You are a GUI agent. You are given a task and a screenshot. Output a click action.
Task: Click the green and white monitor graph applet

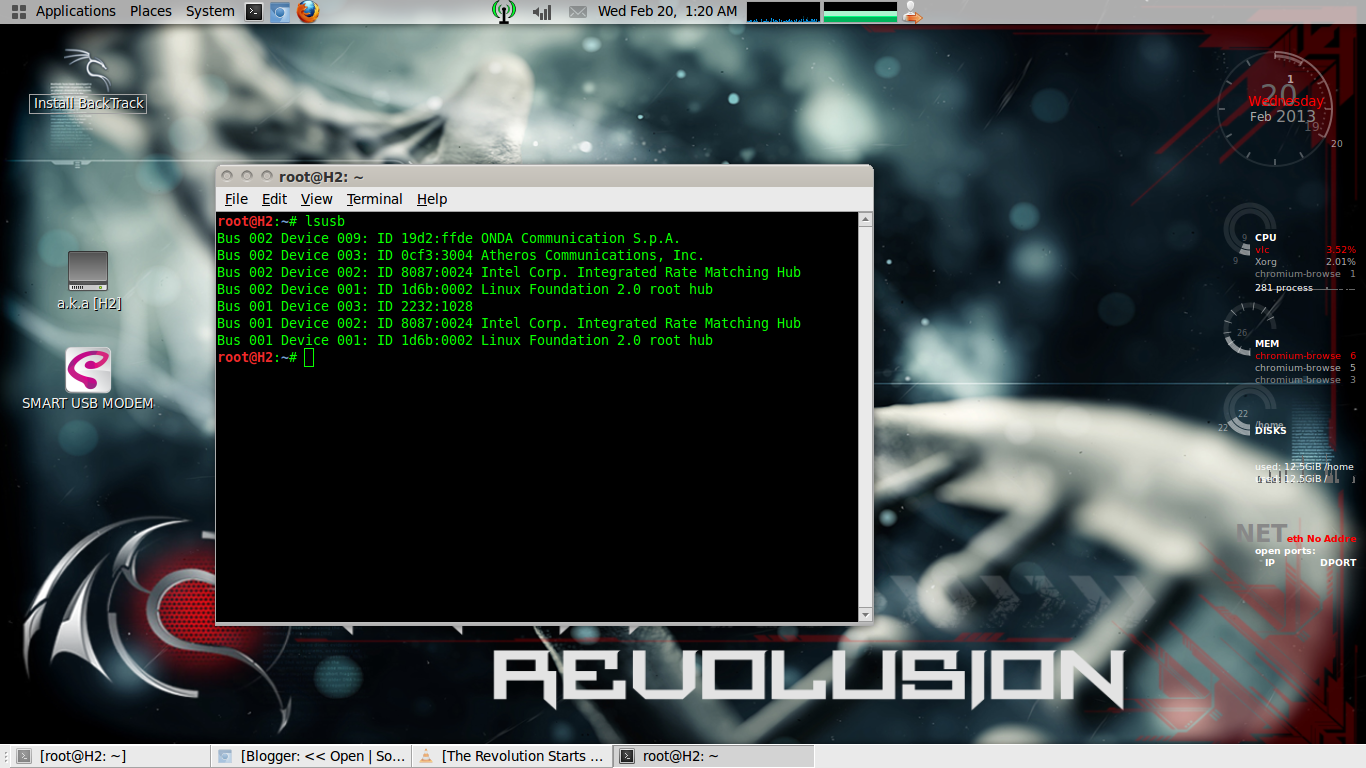tap(860, 12)
